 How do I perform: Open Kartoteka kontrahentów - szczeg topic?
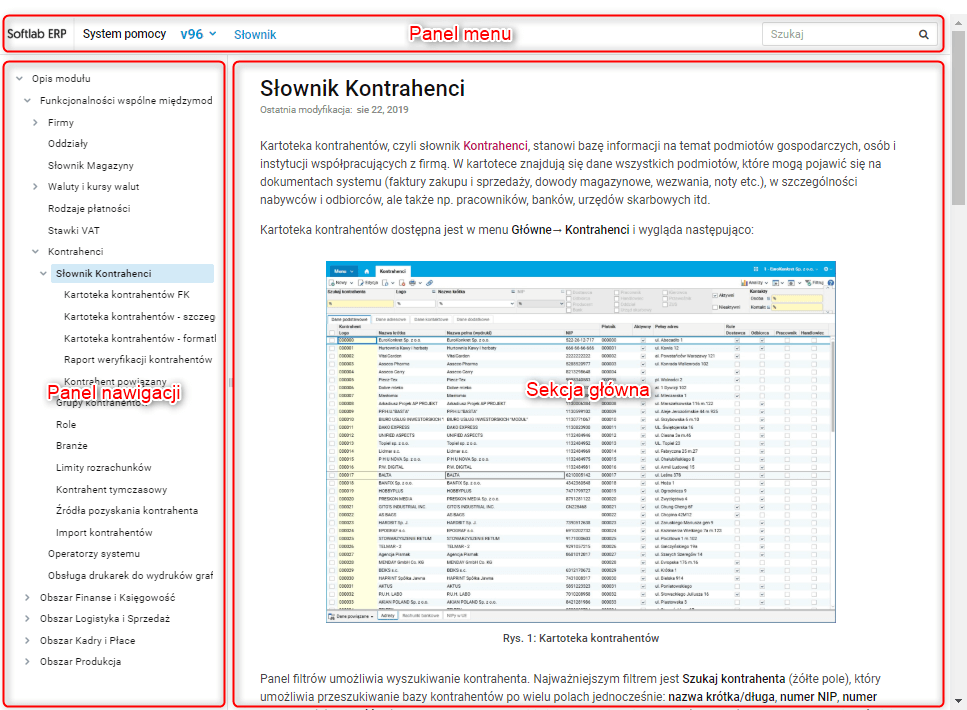coord(139,316)
